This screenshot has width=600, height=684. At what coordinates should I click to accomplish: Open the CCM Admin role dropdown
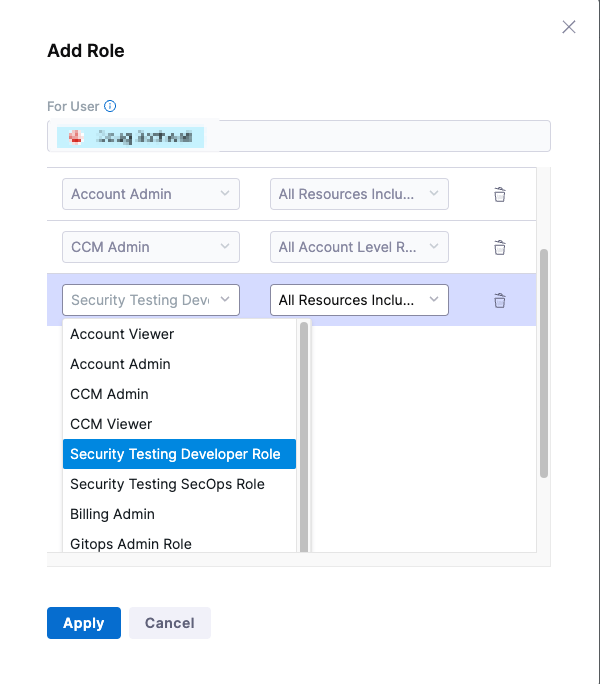pos(150,247)
